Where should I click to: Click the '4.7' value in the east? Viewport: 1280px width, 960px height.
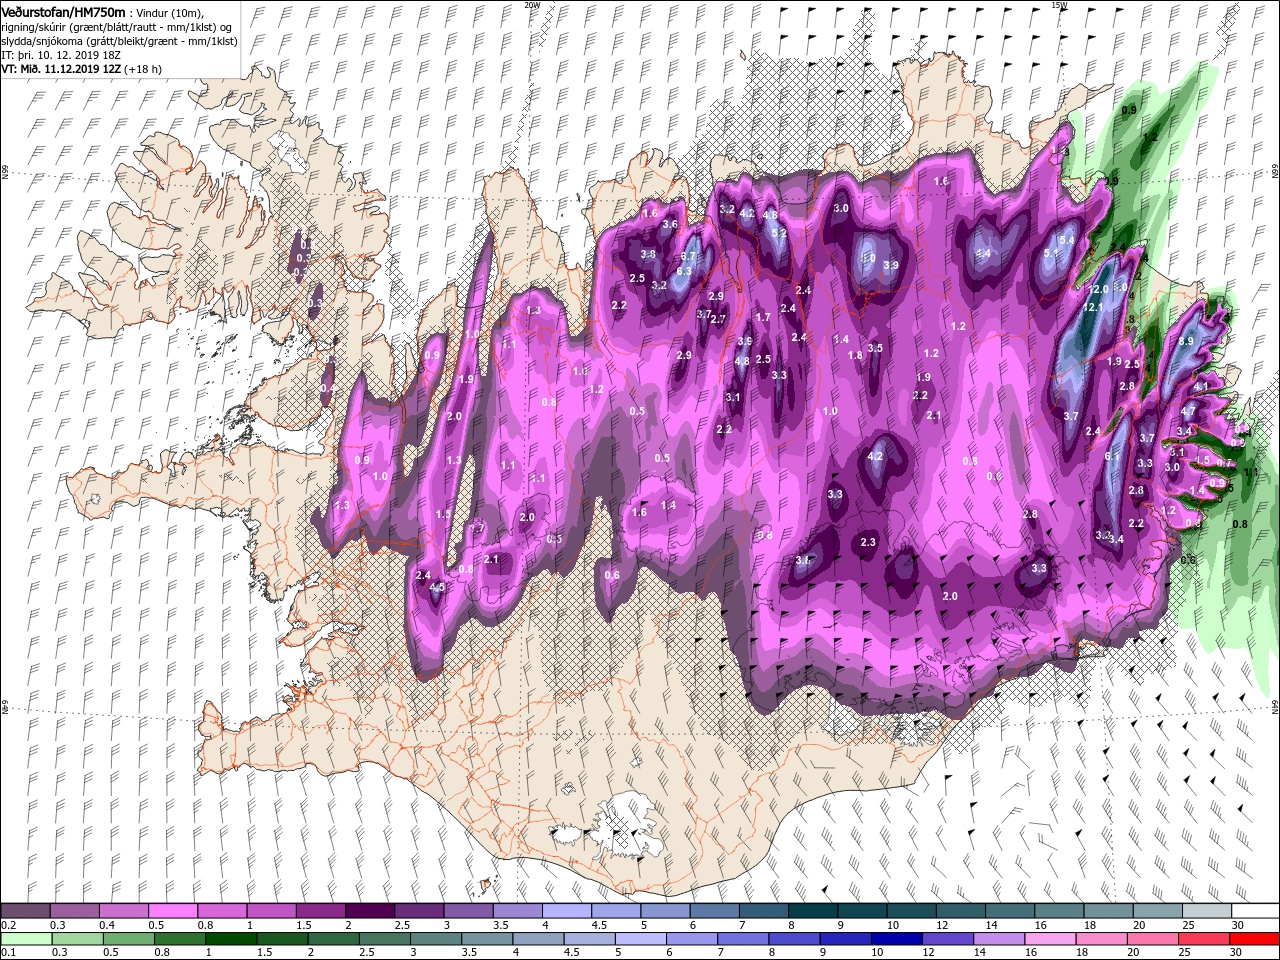click(x=1188, y=411)
